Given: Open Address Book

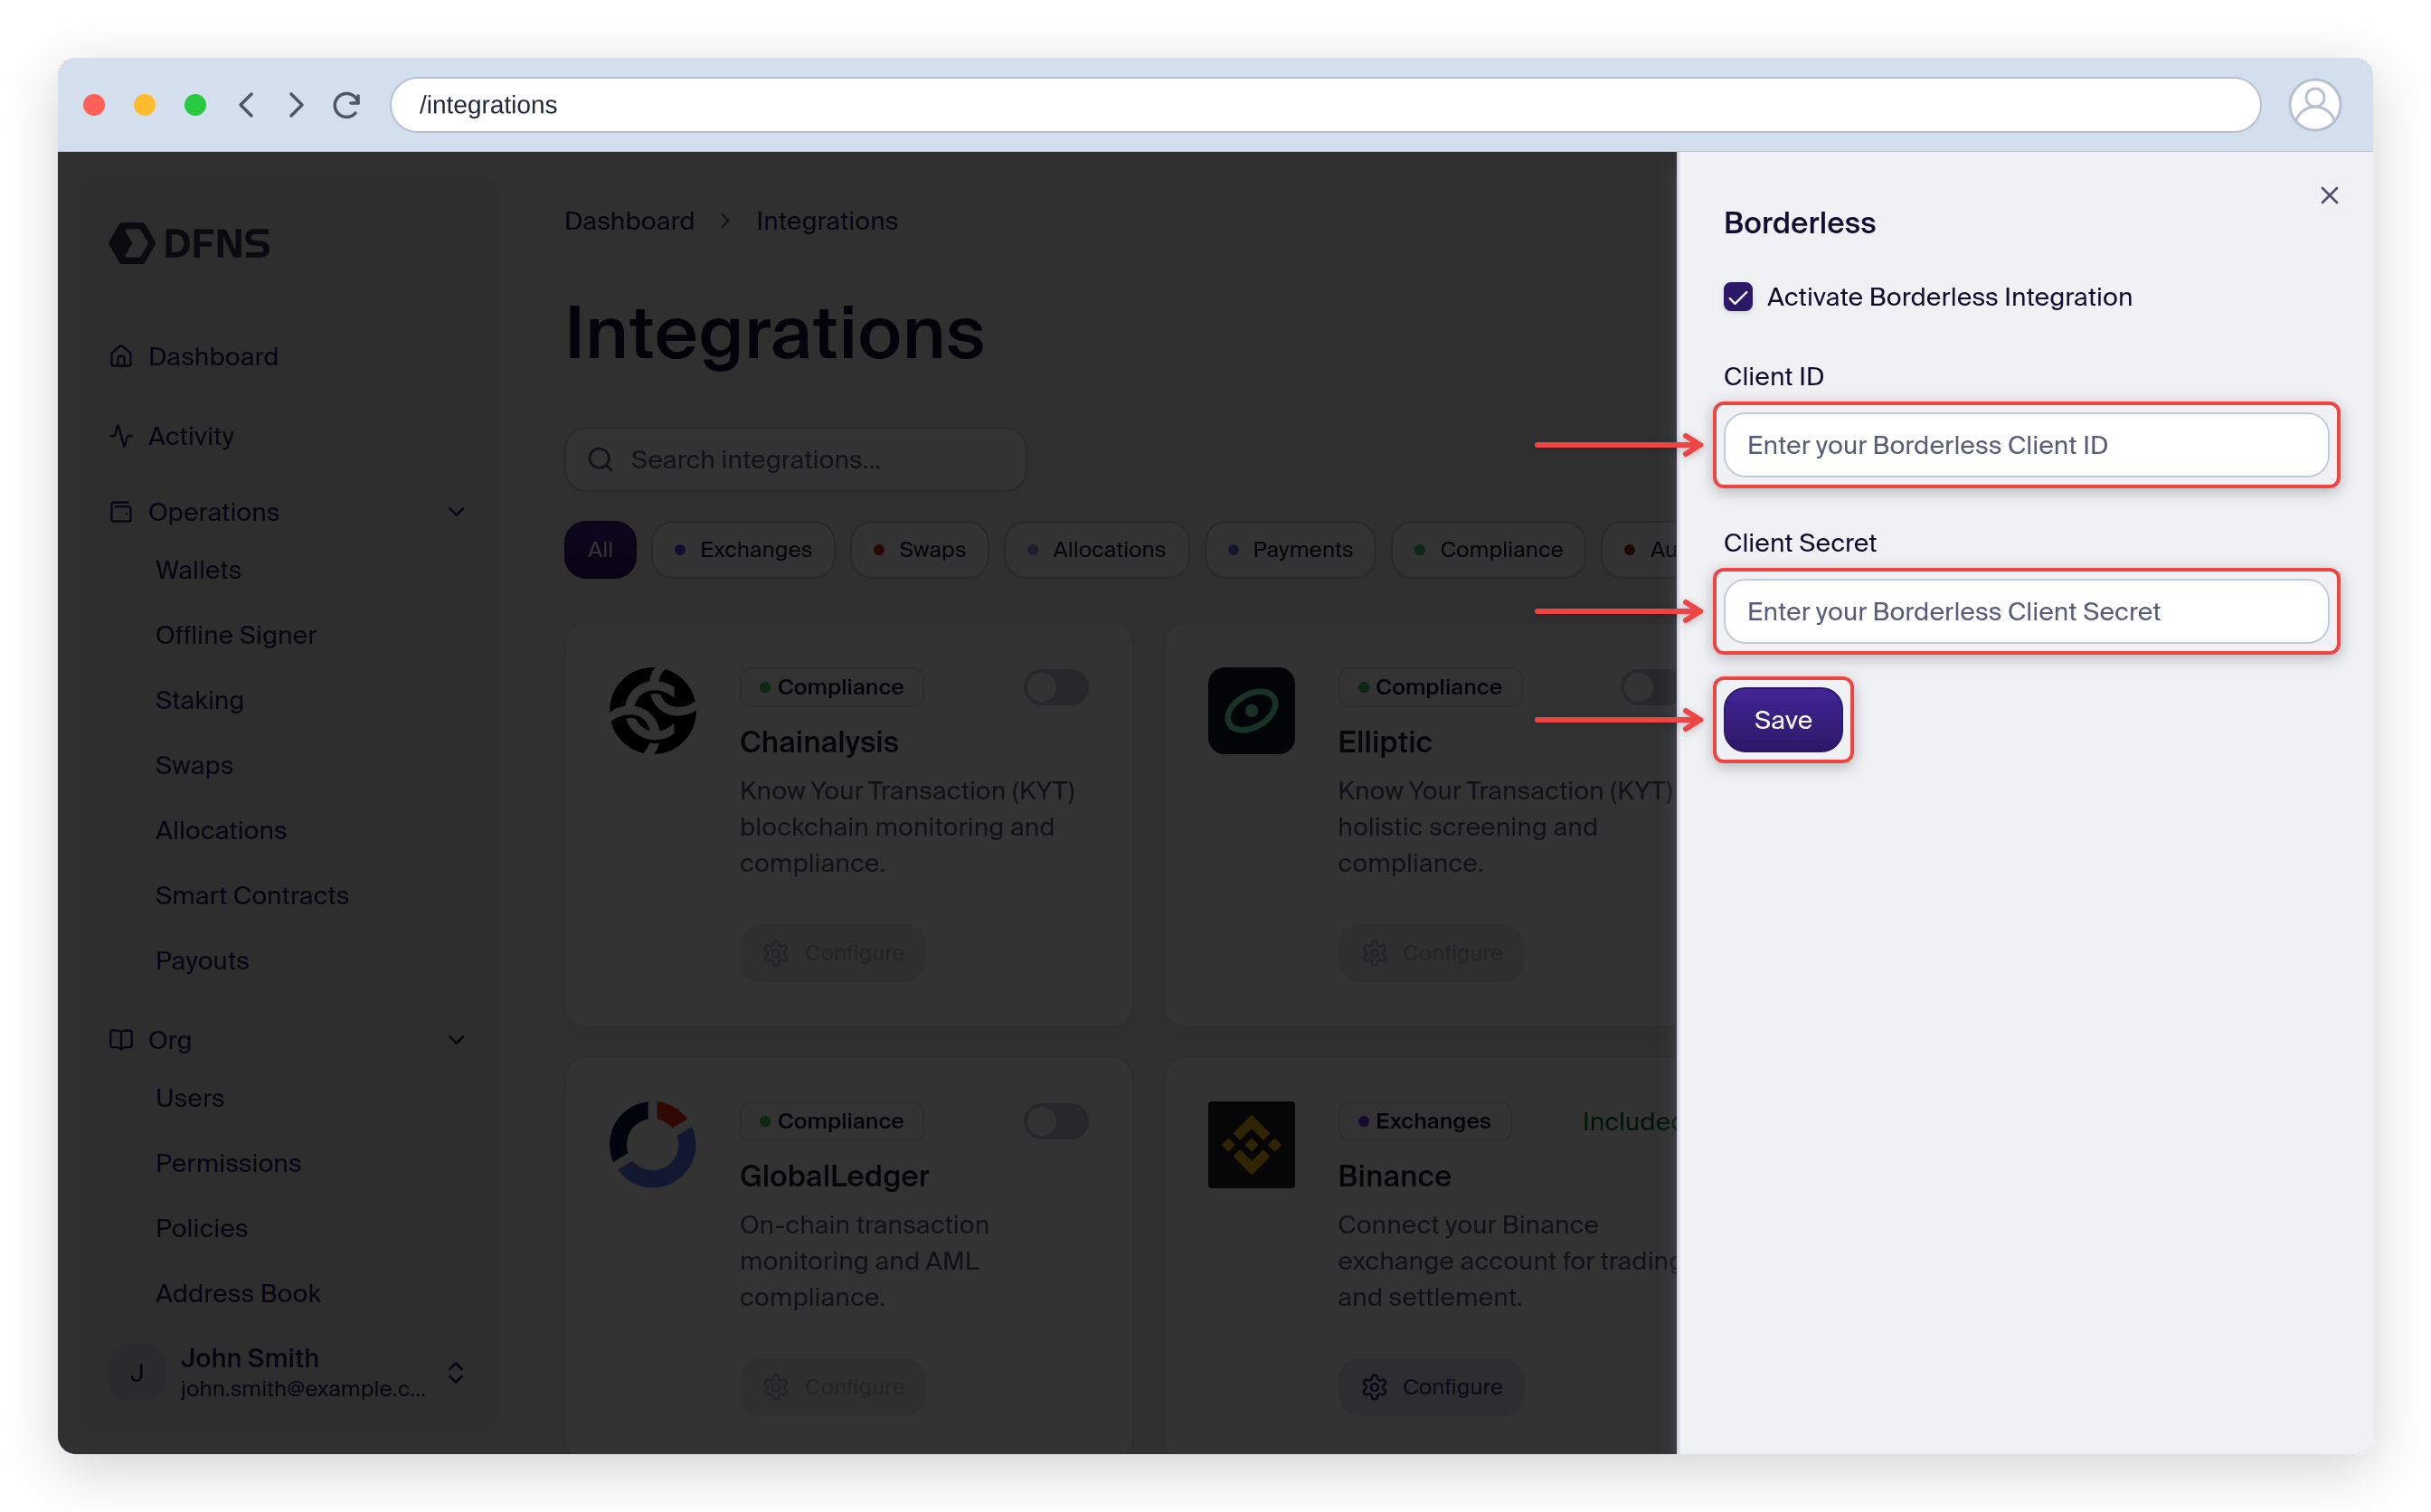Looking at the screenshot, I should (238, 1293).
